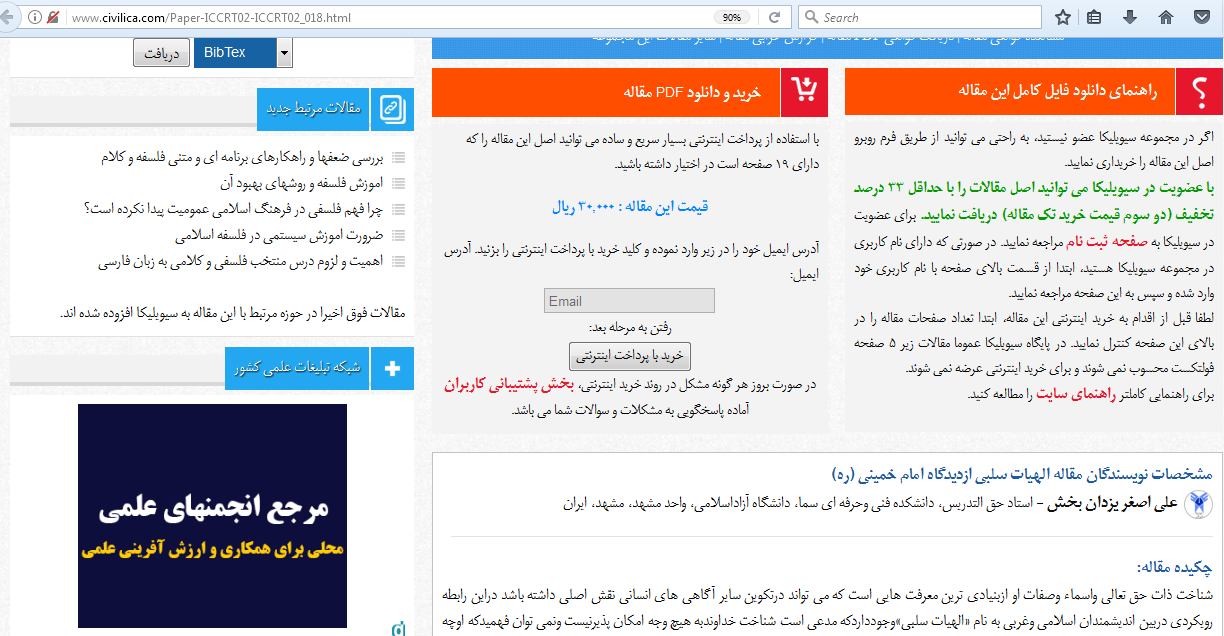
Task: Open the BibTex format dropdown
Action: click(285, 53)
